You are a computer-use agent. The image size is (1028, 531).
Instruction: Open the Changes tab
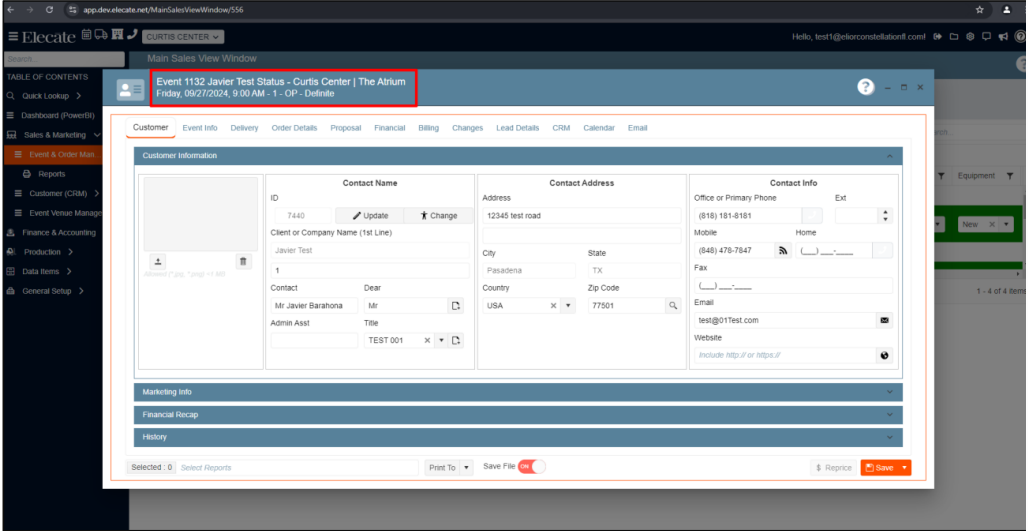[467, 128]
